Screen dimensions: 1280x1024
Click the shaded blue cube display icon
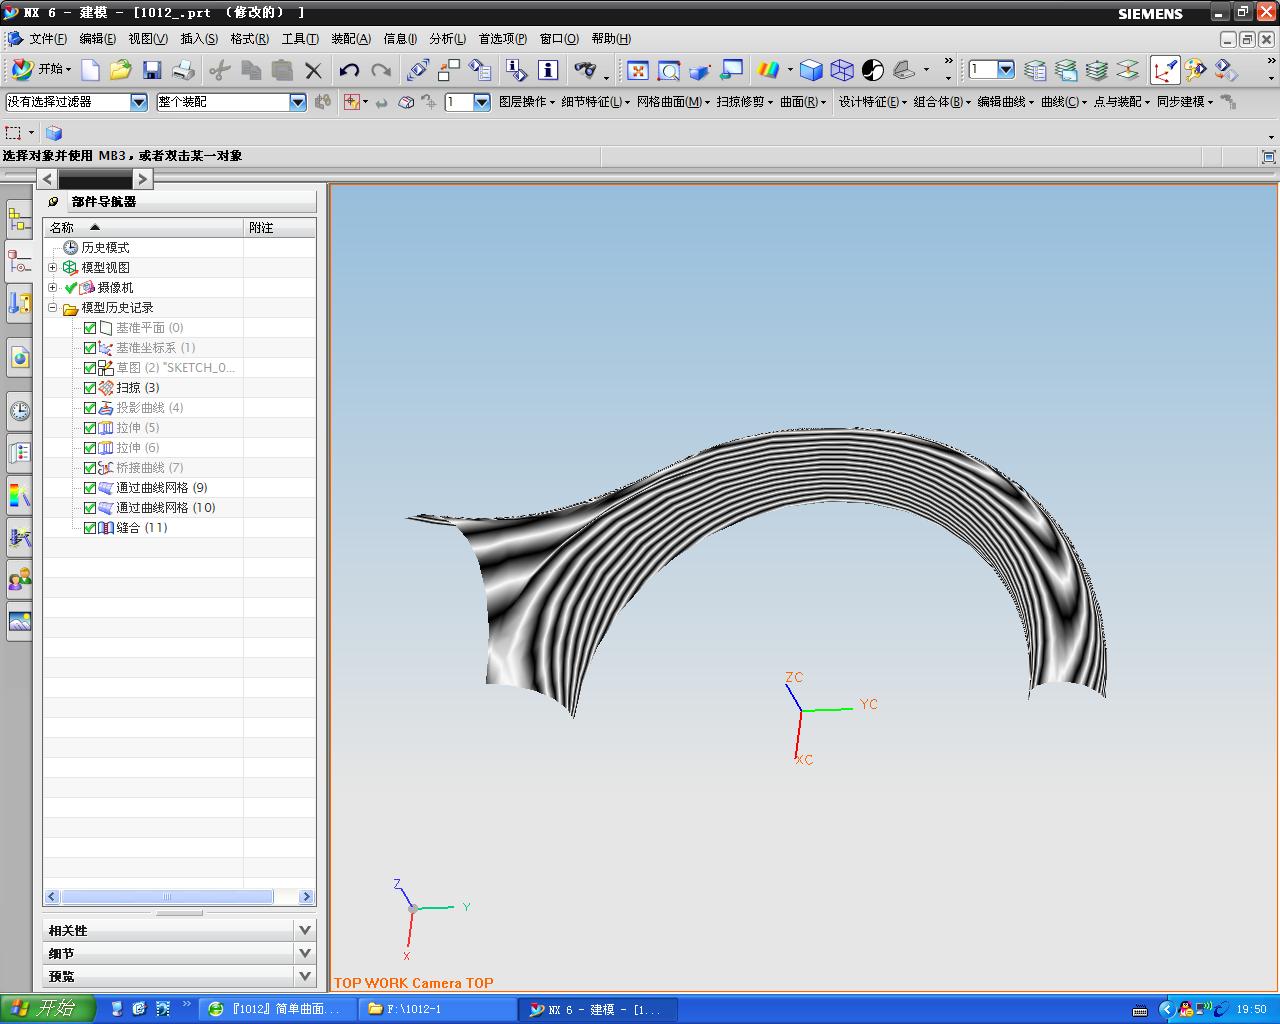pos(811,70)
